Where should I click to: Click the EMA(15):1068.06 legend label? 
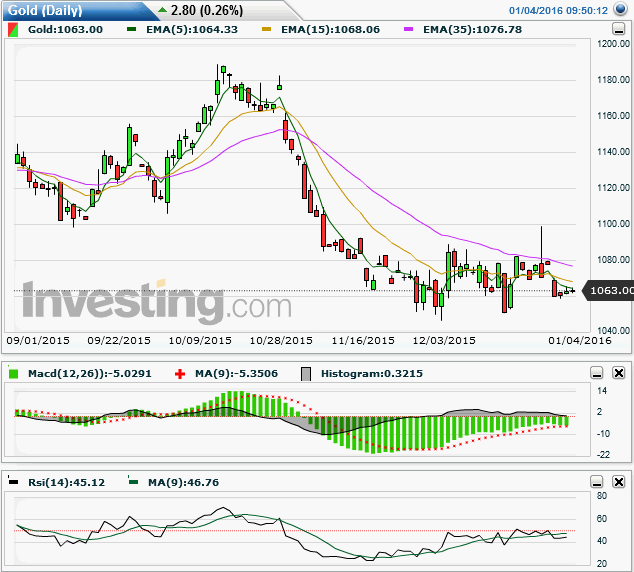[x=331, y=30]
